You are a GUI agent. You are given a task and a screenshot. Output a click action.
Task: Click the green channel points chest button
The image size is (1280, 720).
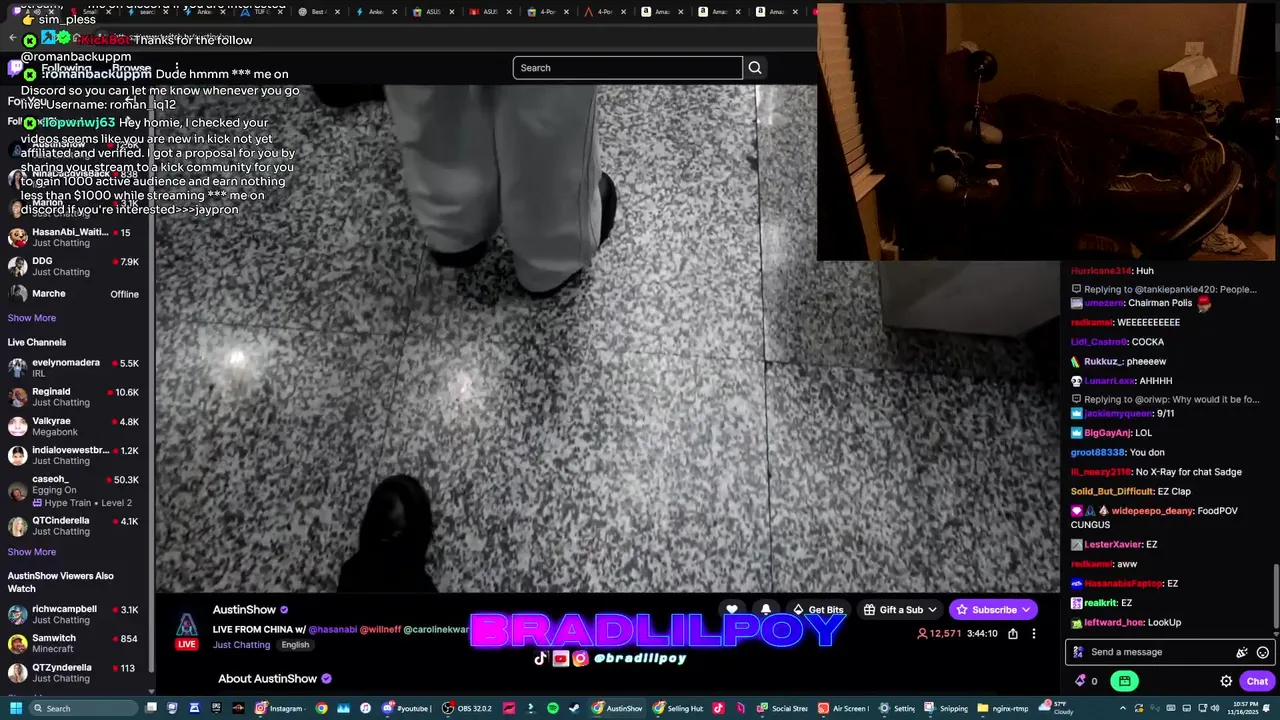(1125, 681)
